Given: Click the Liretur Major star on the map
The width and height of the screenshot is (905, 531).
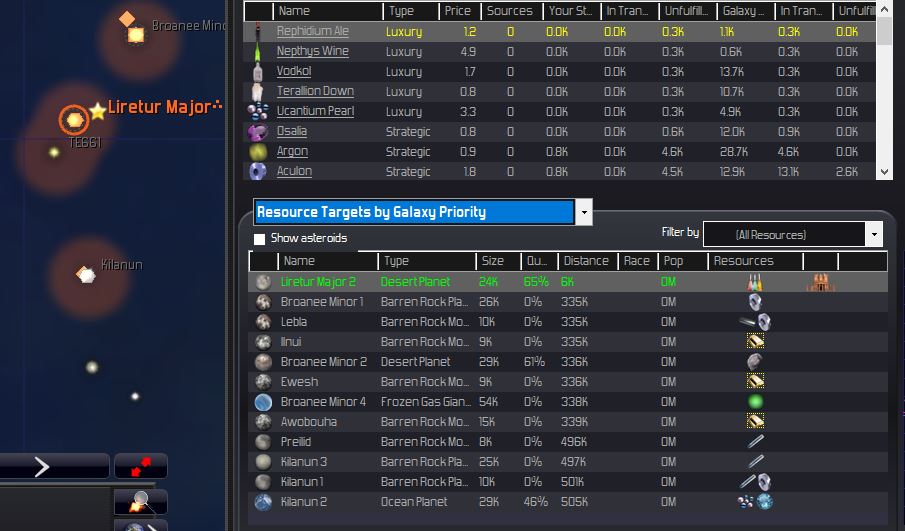Looking at the screenshot, I should [x=74, y=120].
